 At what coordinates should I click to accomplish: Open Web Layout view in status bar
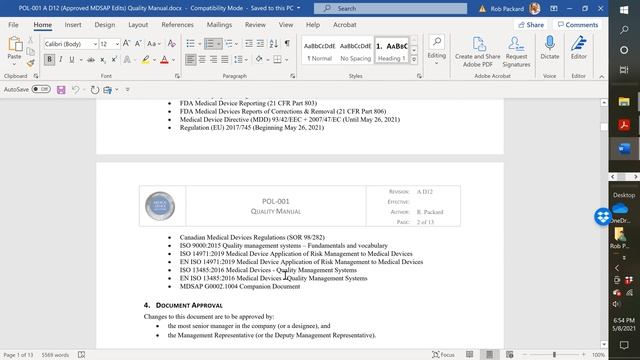tap(509, 354)
